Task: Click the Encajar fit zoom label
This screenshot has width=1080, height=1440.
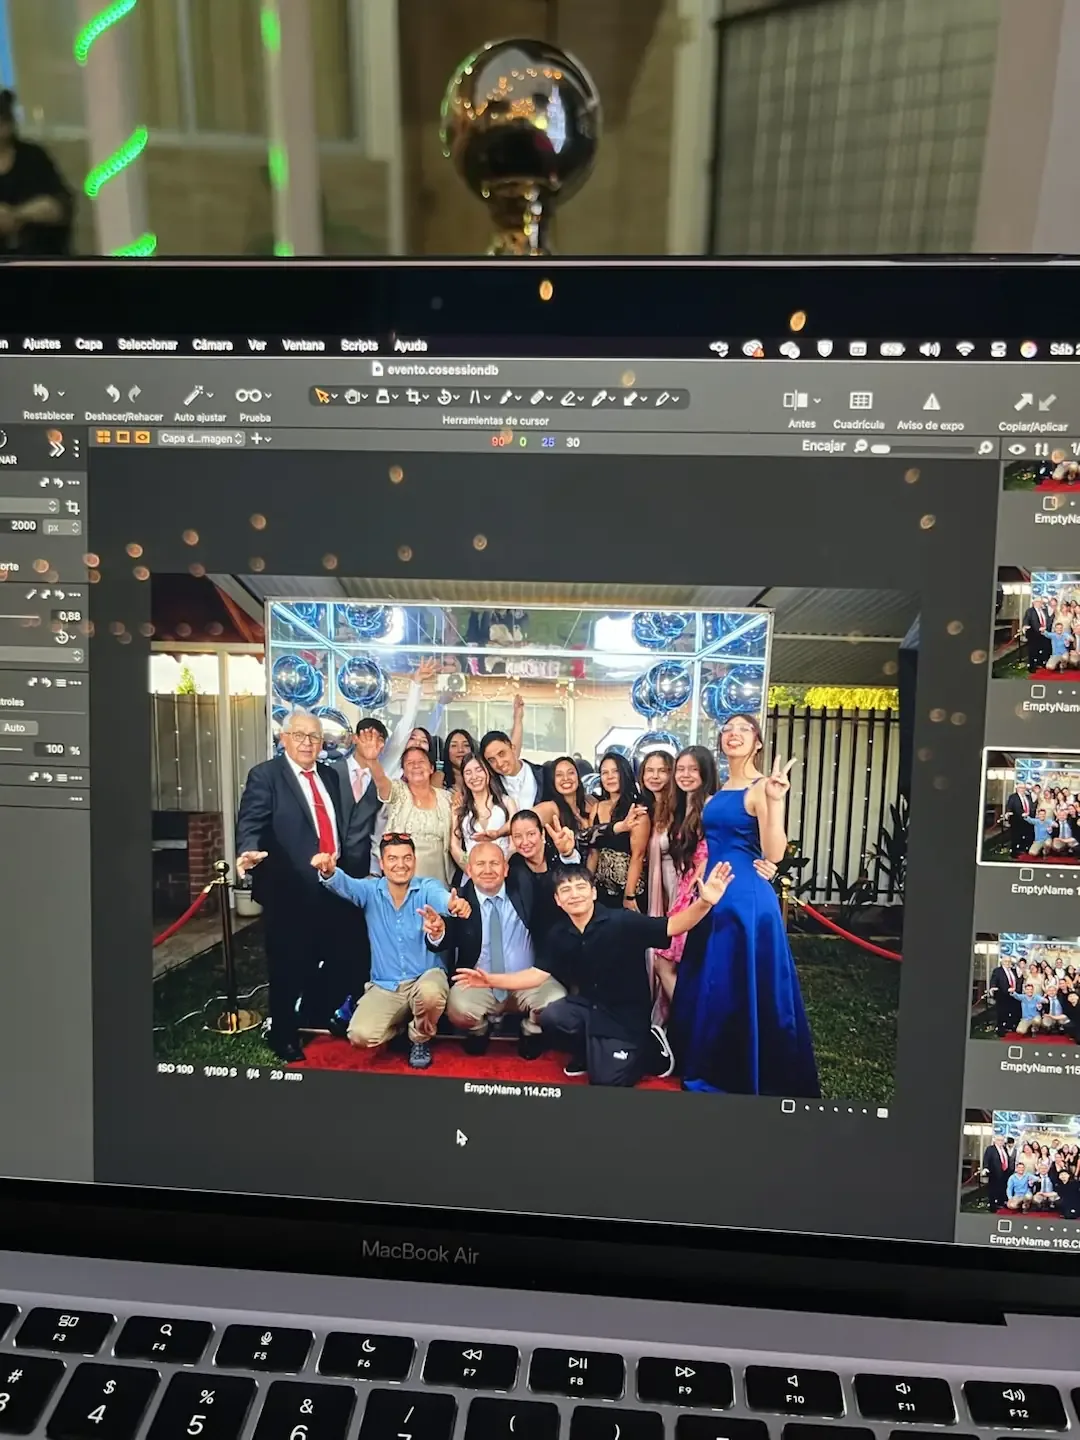Action: point(823,446)
